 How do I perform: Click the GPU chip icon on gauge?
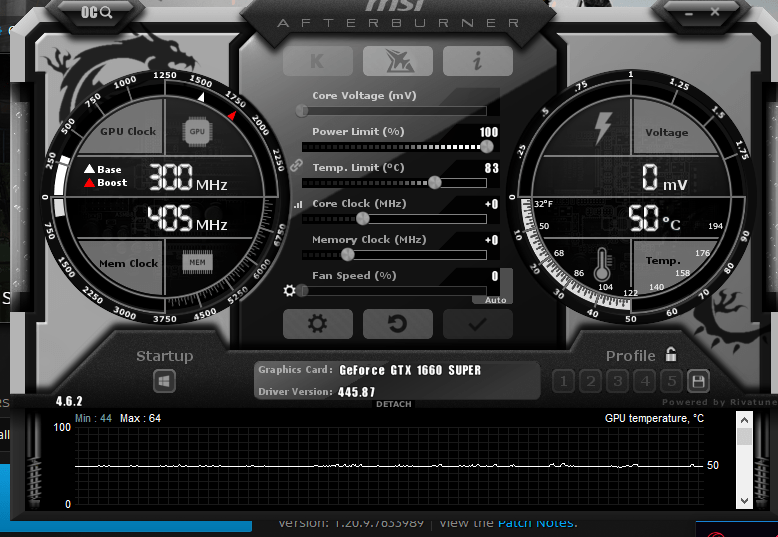tap(197, 132)
